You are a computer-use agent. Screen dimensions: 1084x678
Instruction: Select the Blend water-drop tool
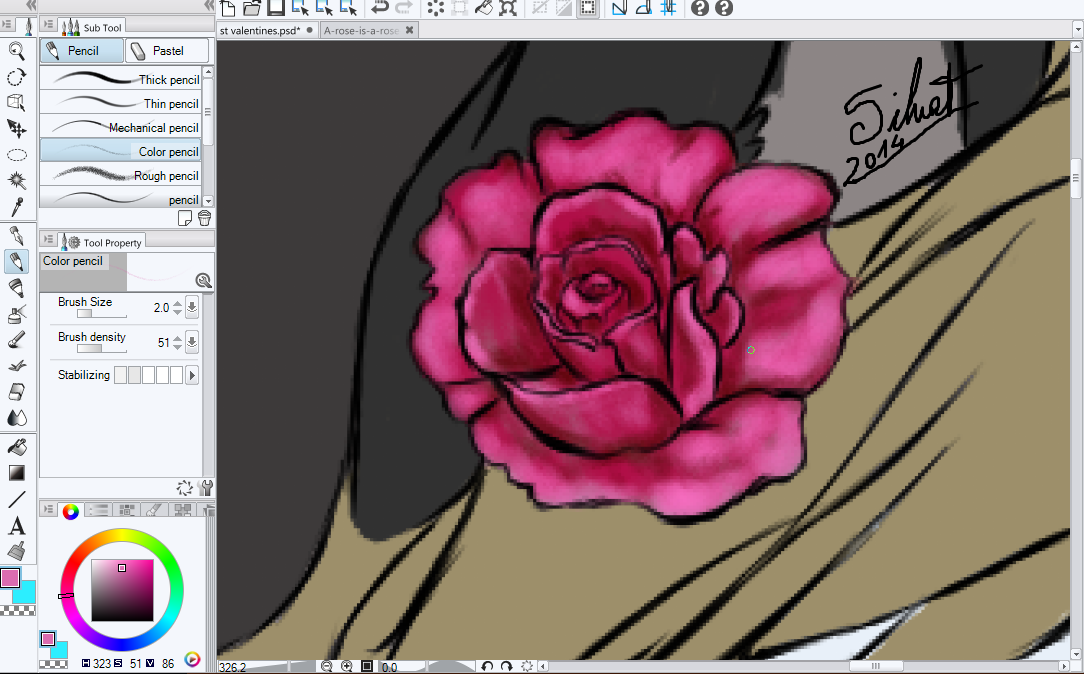(17, 417)
